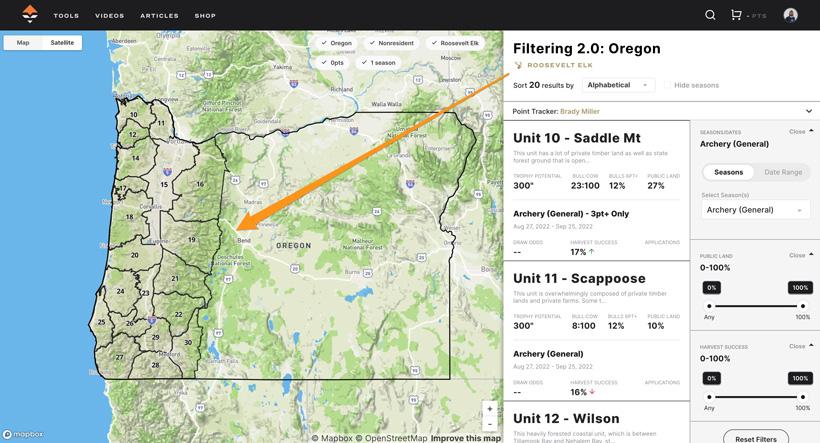The image size is (820, 443).
Task: Collapse the Seasons/Dates filter section
Action: pyautogui.click(x=801, y=131)
